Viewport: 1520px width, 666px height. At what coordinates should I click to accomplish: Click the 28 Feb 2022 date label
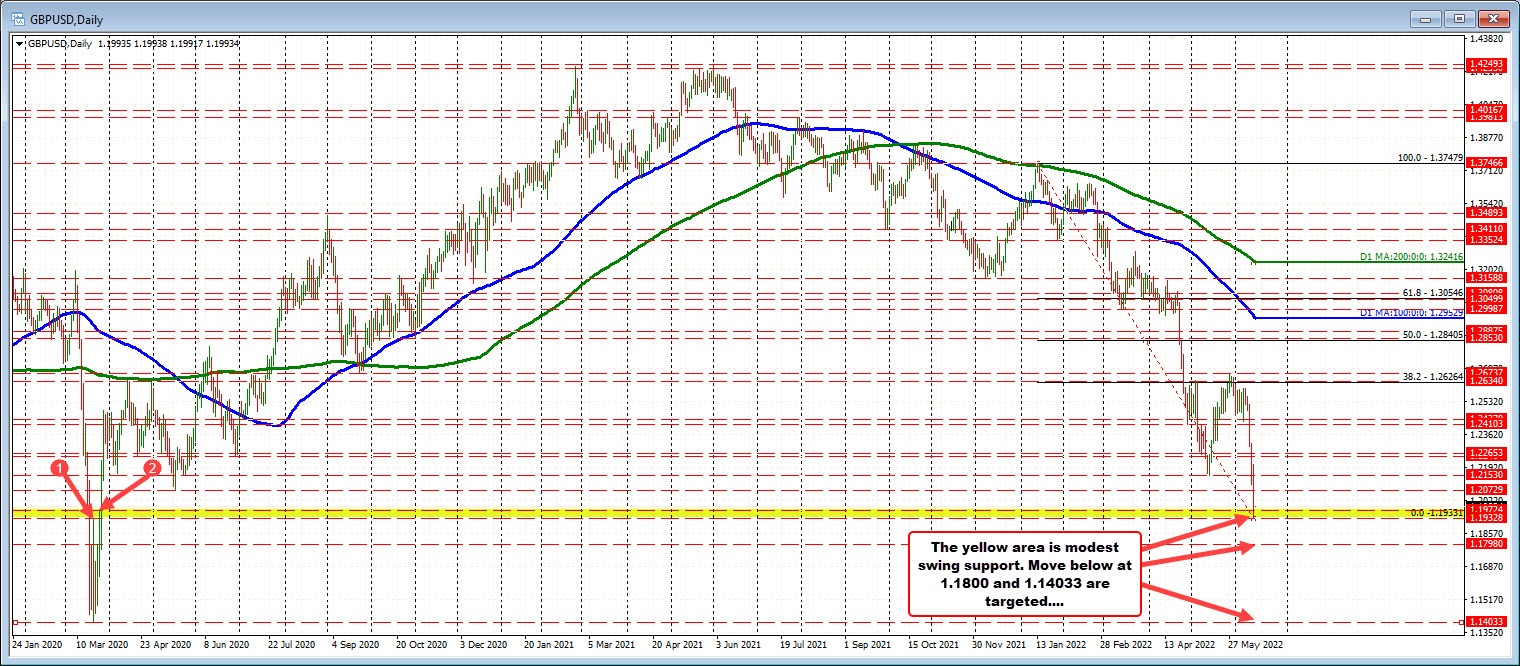1125,646
